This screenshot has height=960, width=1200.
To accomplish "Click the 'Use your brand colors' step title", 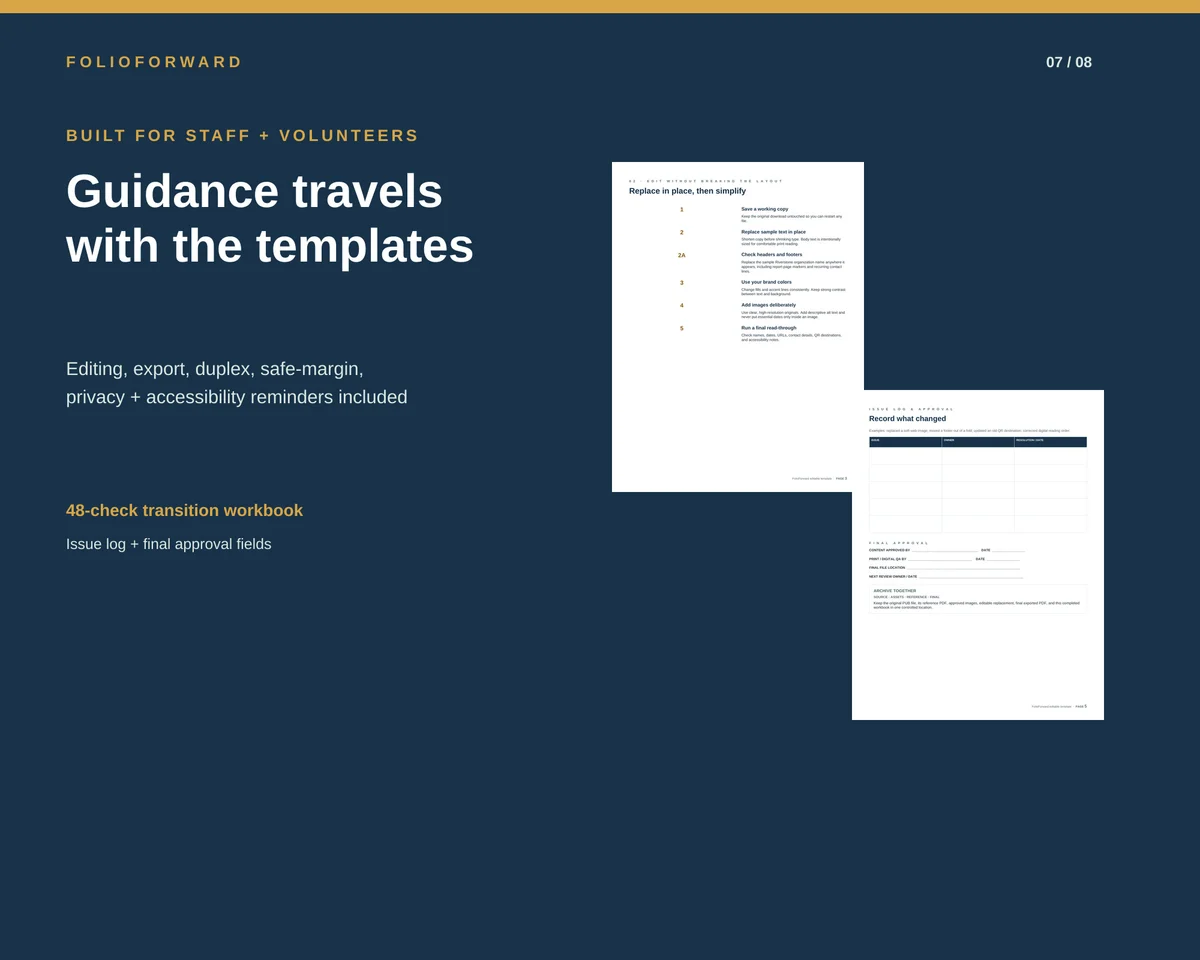I will (767, 282).
